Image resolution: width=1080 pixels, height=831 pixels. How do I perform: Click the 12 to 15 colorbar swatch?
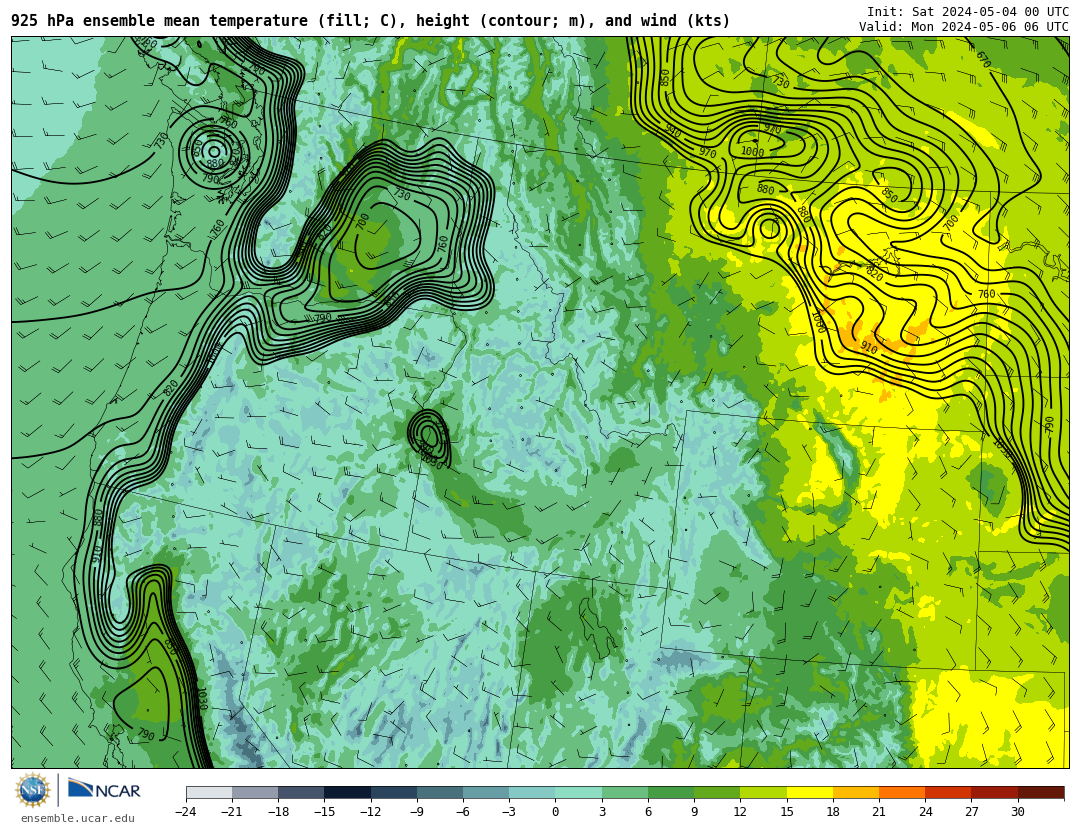[x=763, y=792]
